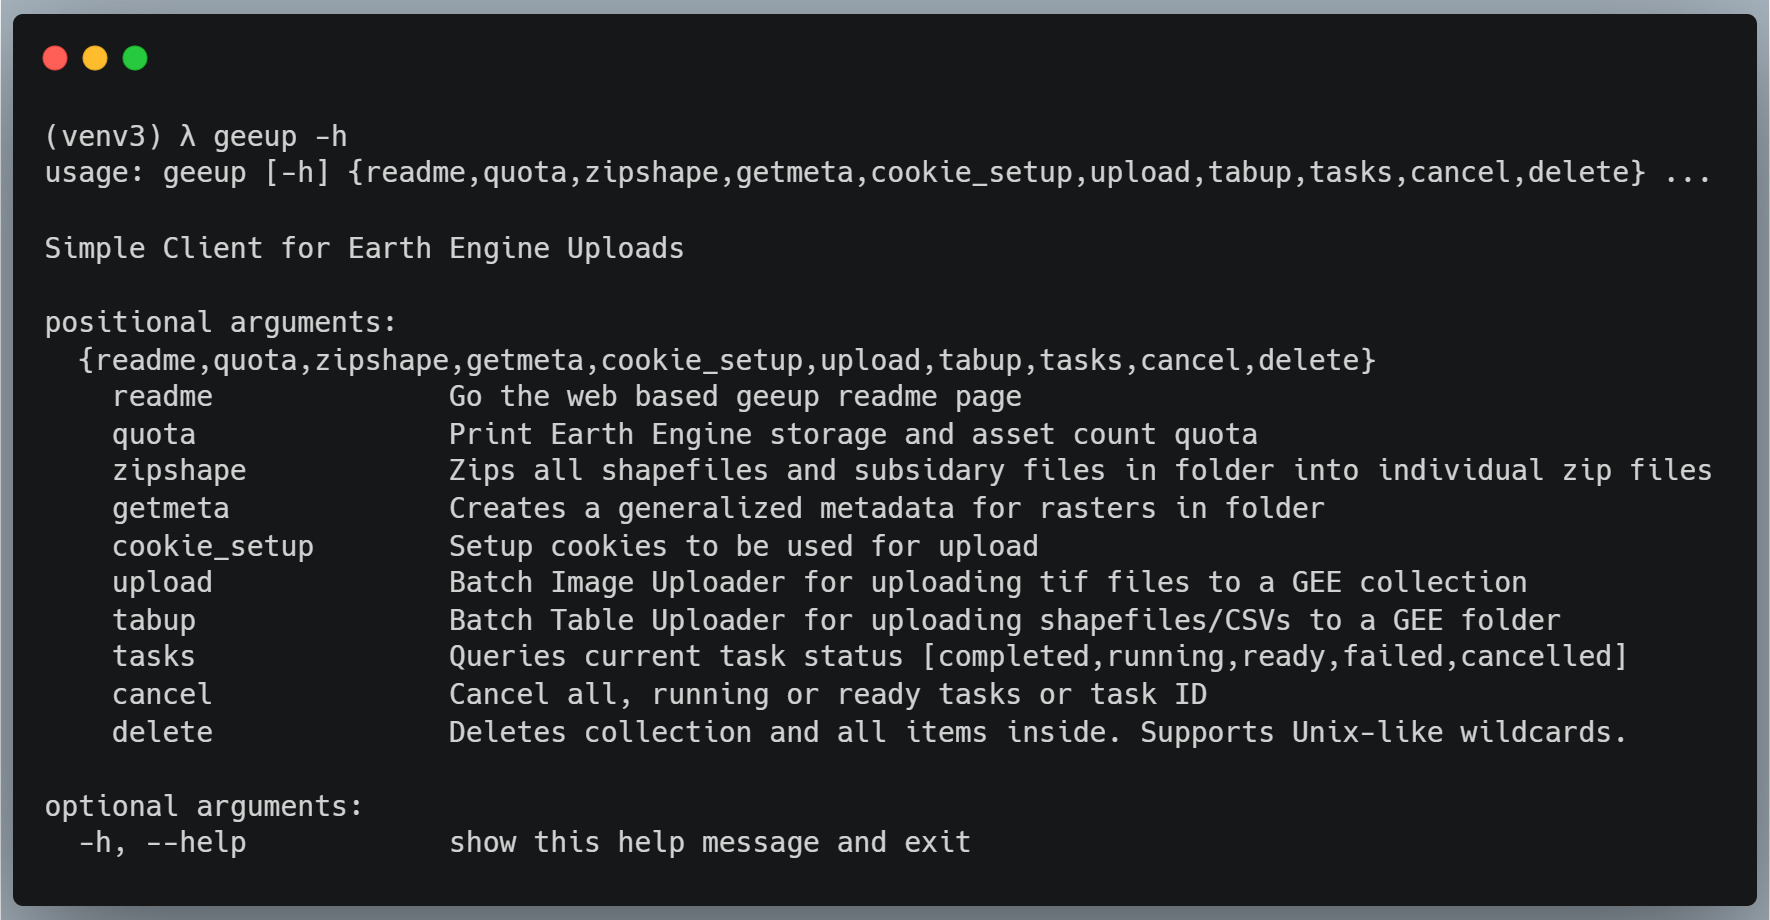Click the 'geeup -h' command prompt line
Image resolution: width=1770 pixels, height=920 pixels.
(196, 136)
